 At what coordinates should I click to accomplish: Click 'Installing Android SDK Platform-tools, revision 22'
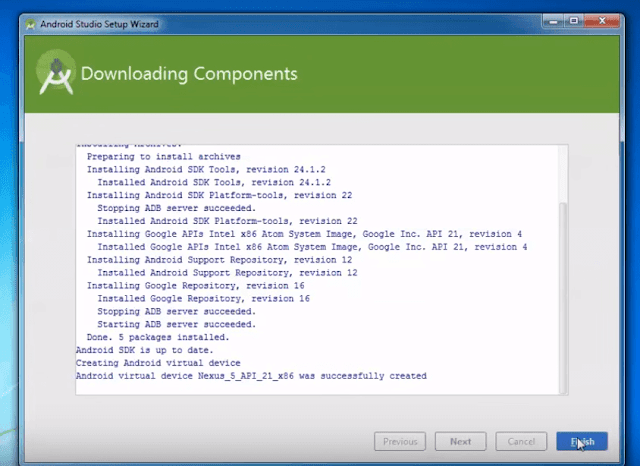219,195
